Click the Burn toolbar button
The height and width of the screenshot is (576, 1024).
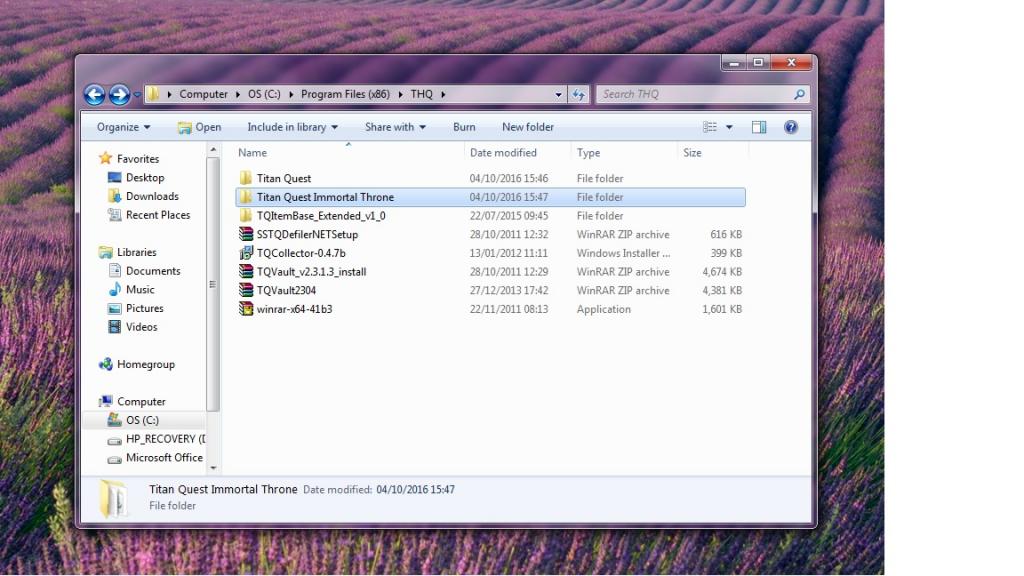pos(464,127)
